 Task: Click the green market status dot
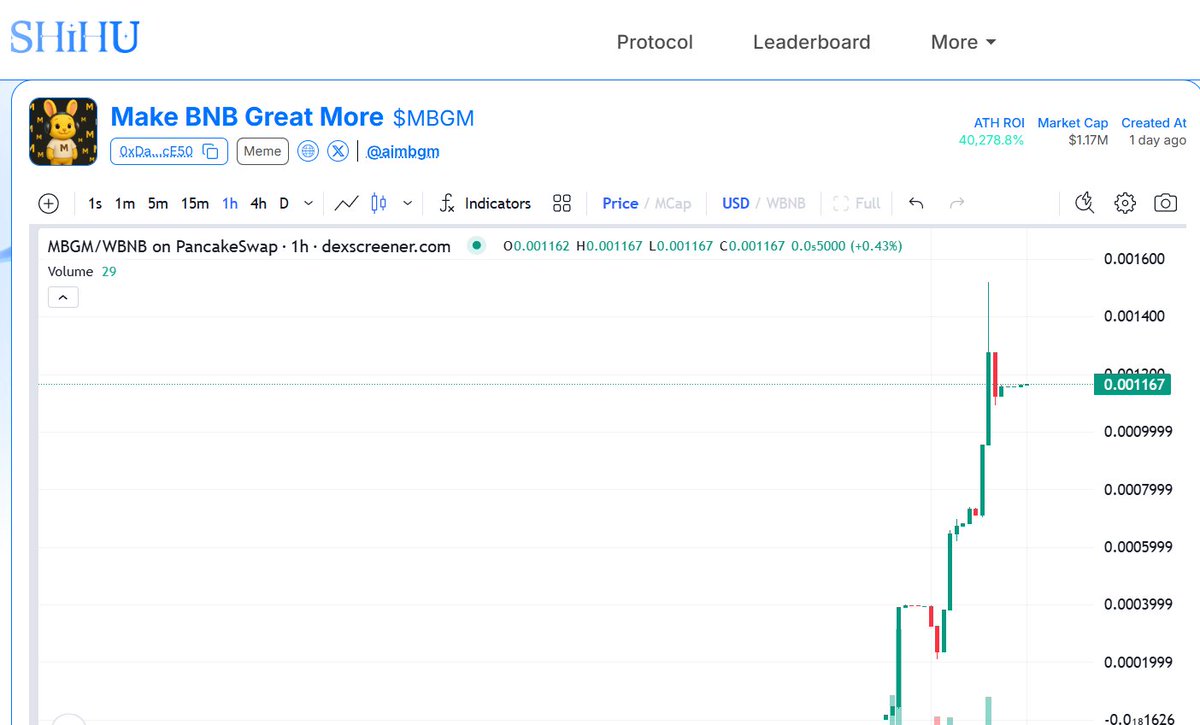coord(477,245)
